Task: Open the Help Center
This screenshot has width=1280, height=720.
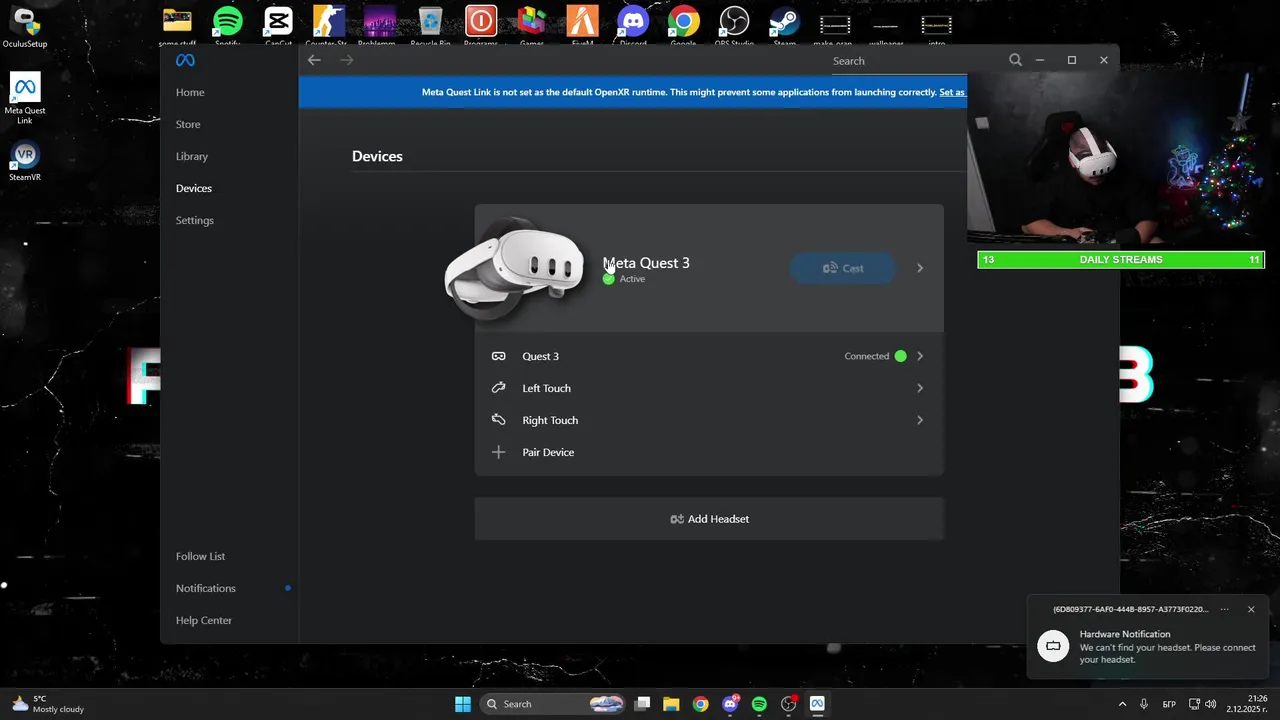Action: pos(204,620)
